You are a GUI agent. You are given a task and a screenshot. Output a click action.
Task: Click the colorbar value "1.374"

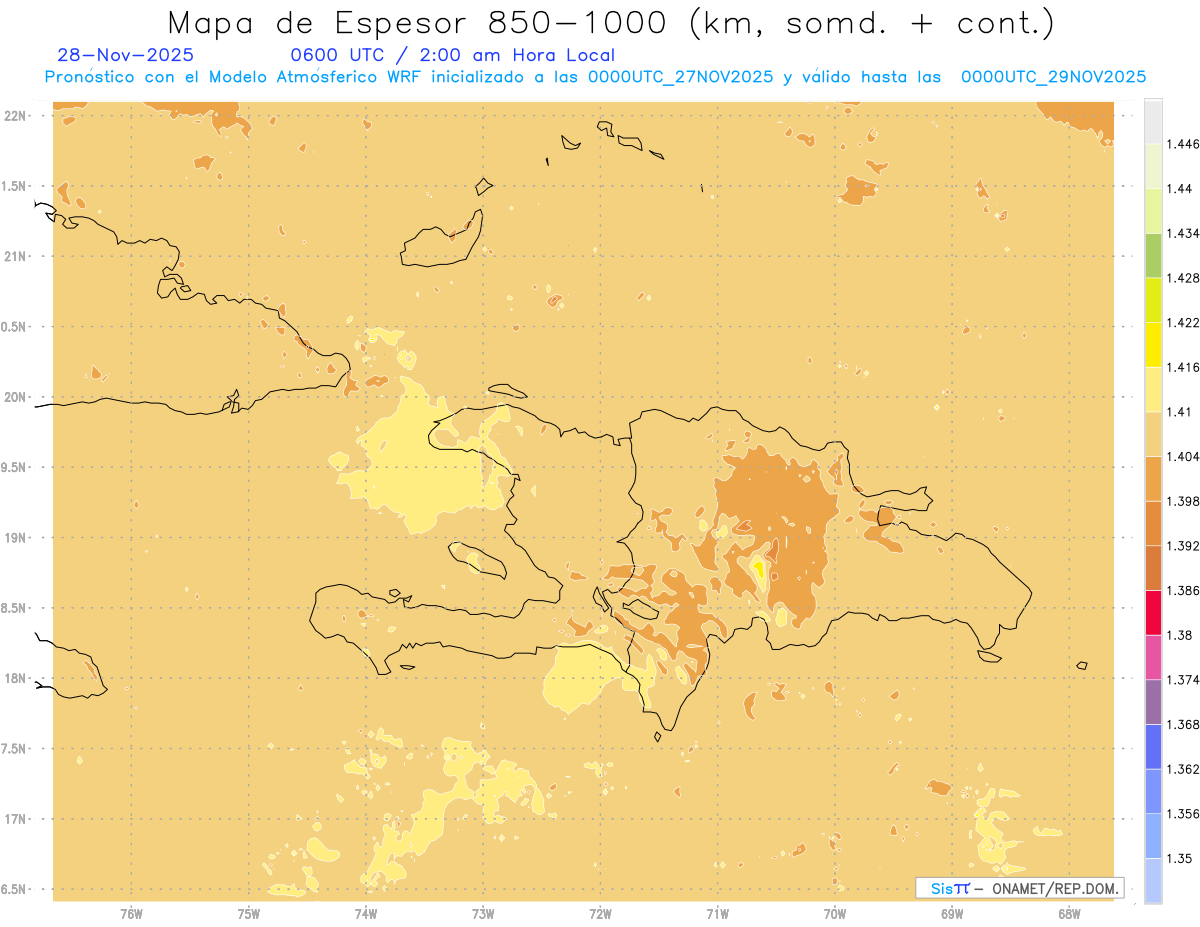(1182, 679)
